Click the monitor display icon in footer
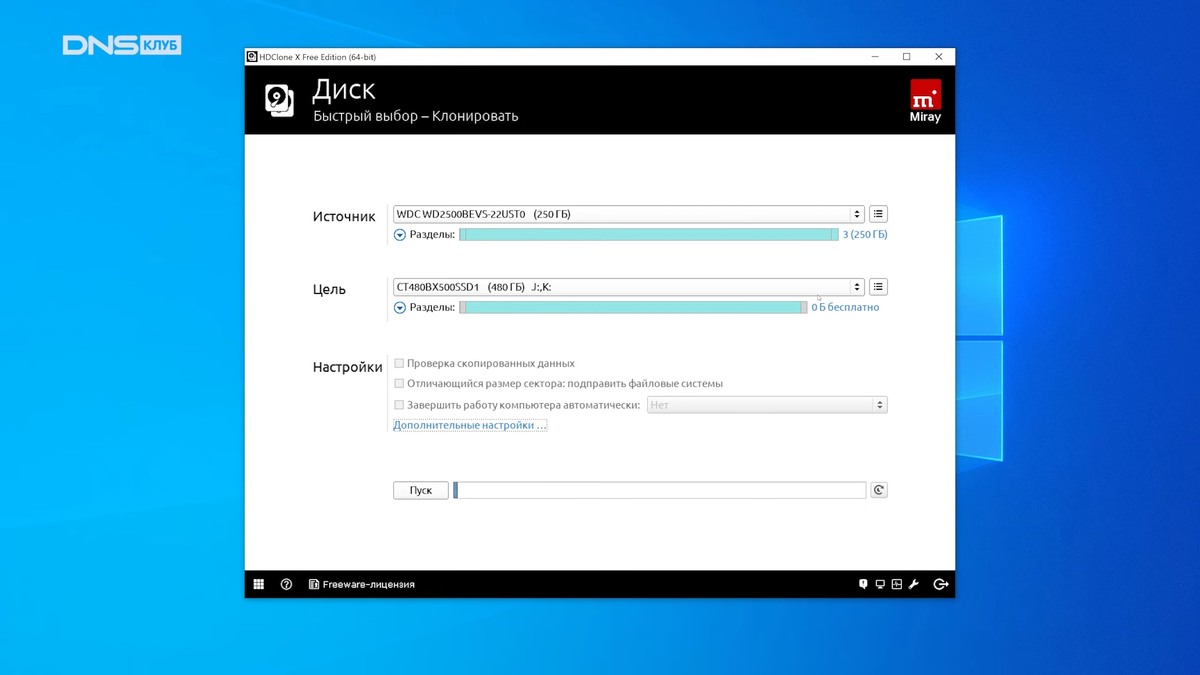Image resolution: width=1200 pixels, height=675 pixels. pos(880,584)
